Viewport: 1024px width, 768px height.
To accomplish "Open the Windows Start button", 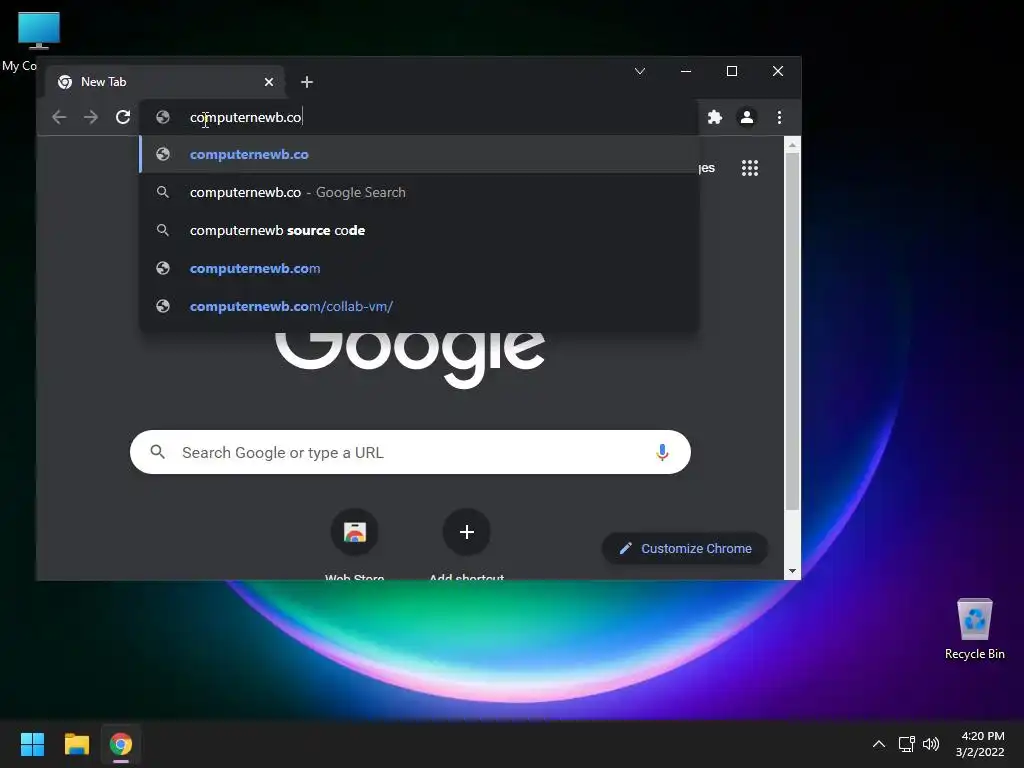I will pos(32,744).
